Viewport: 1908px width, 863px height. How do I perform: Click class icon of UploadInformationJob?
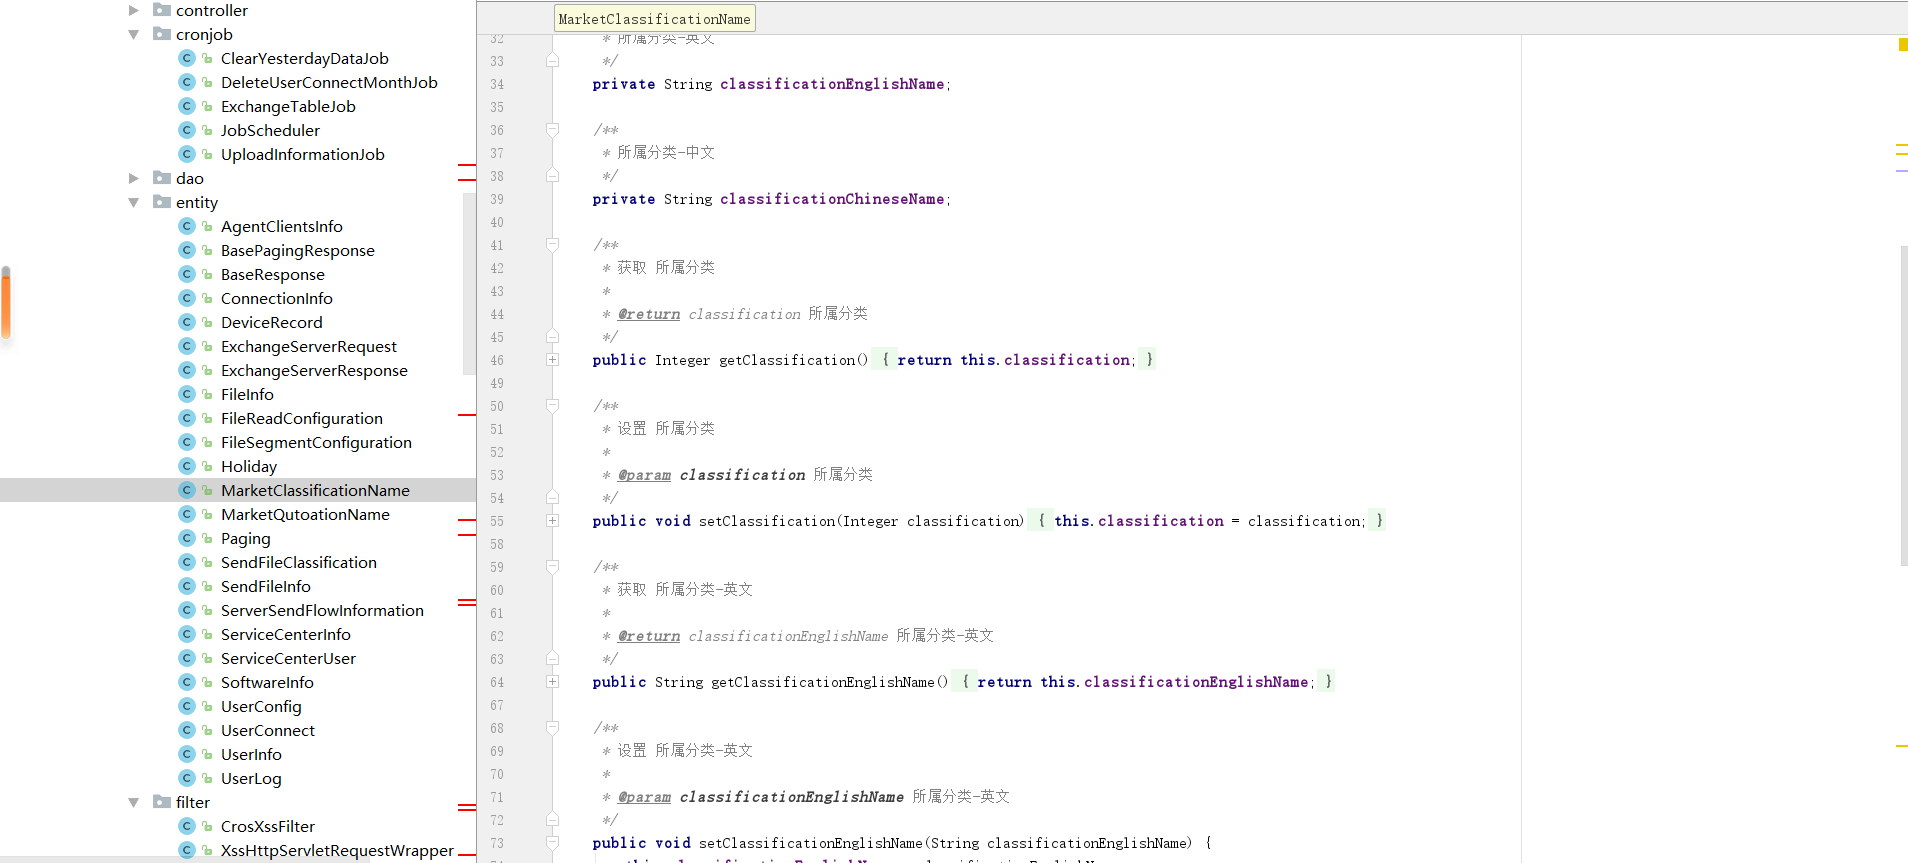click(x=187, y=154)
